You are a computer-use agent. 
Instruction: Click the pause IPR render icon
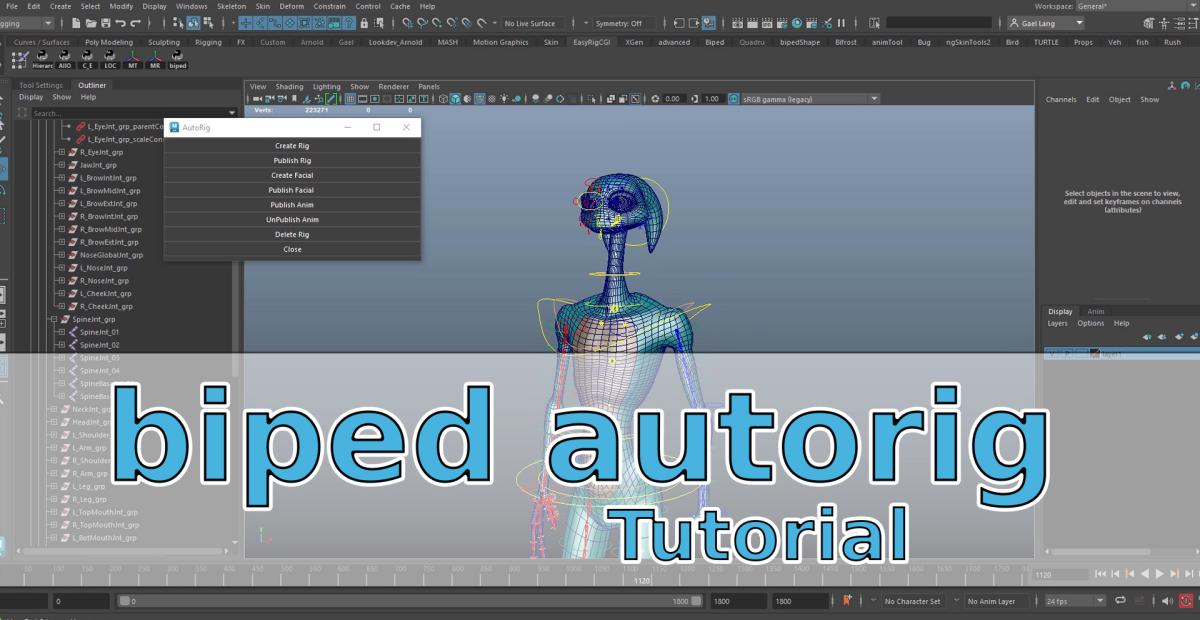click(x=841, y=23)
